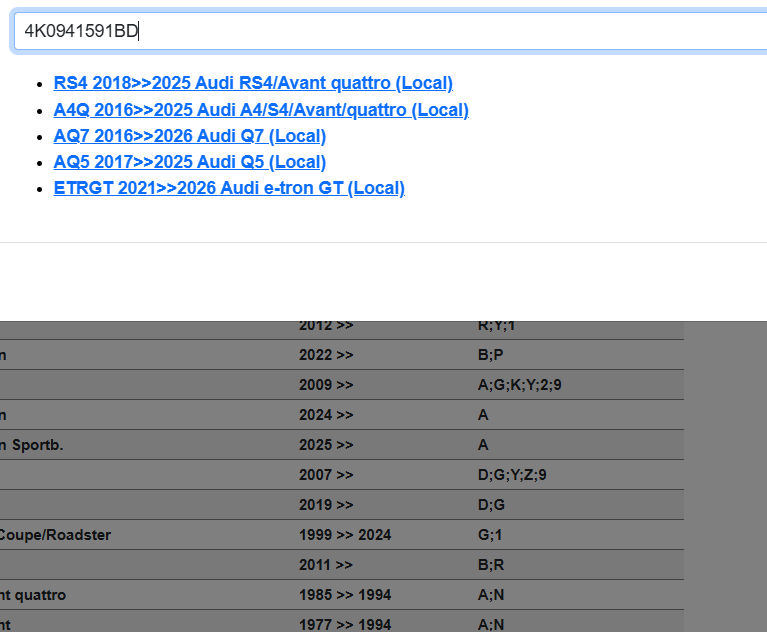Click the model cell ending in Sportb.
Image resolution: width=767 pixels, height=632 pixels.
tap(32, 445)
